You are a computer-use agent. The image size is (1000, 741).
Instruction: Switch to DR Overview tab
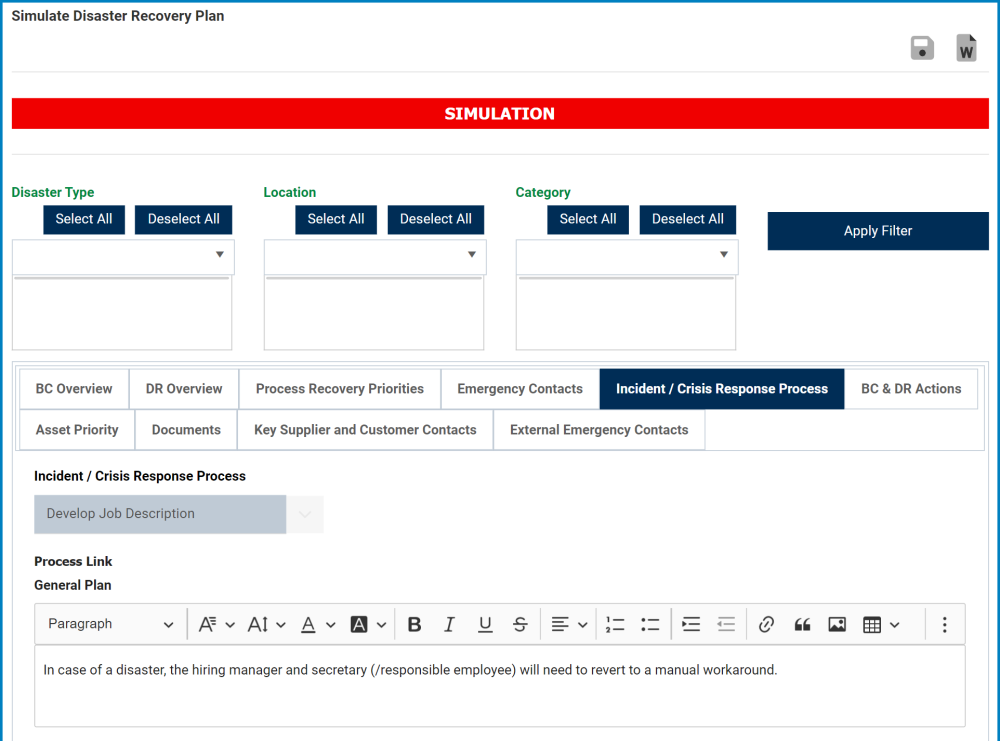[x=184, y=389]
